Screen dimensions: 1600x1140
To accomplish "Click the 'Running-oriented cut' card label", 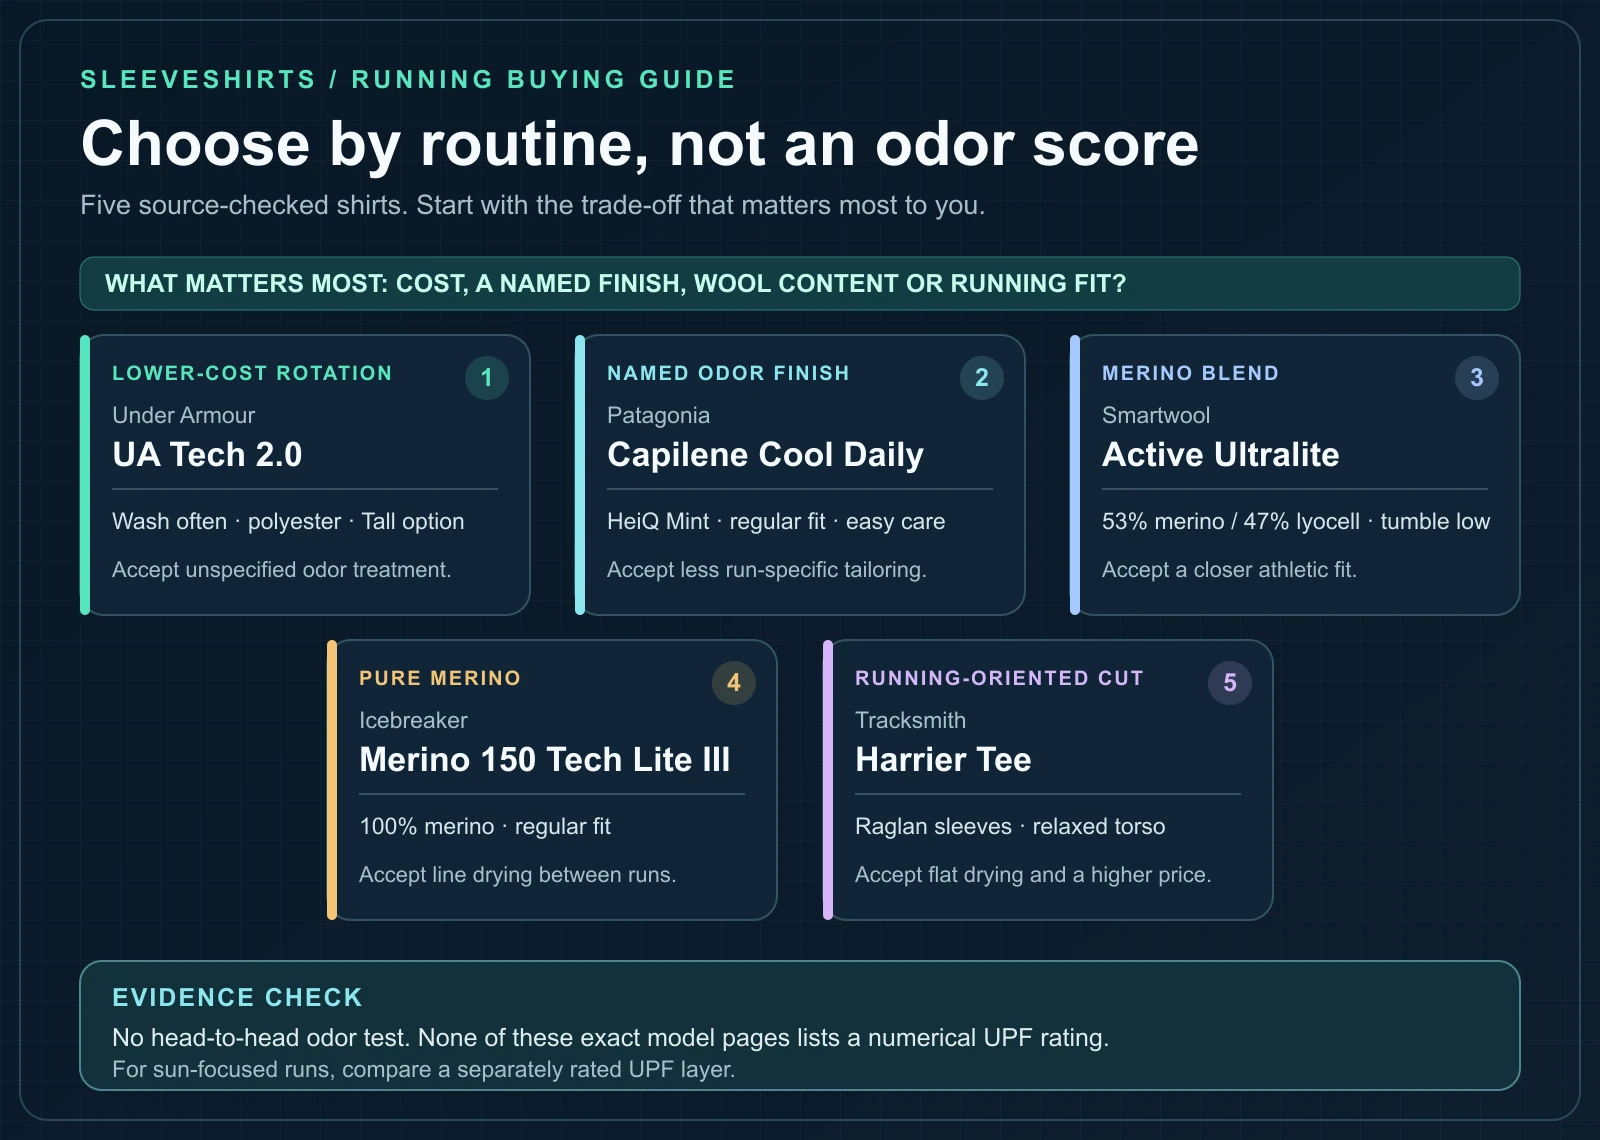I will coord(999,678).
